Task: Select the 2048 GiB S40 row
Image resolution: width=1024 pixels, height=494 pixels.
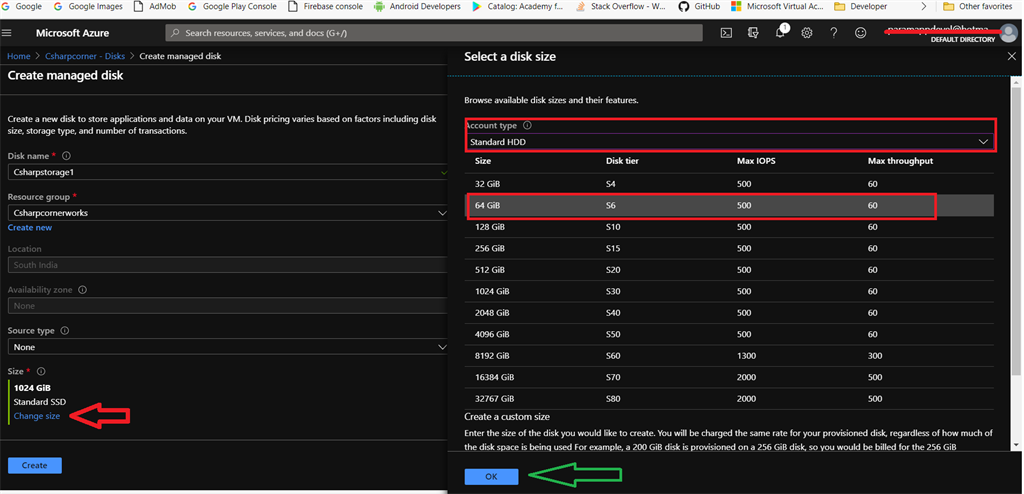Action: [729, 312]
